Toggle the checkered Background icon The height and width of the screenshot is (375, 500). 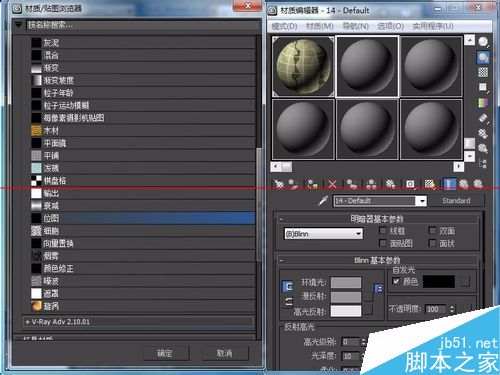[x=483, y=72]
